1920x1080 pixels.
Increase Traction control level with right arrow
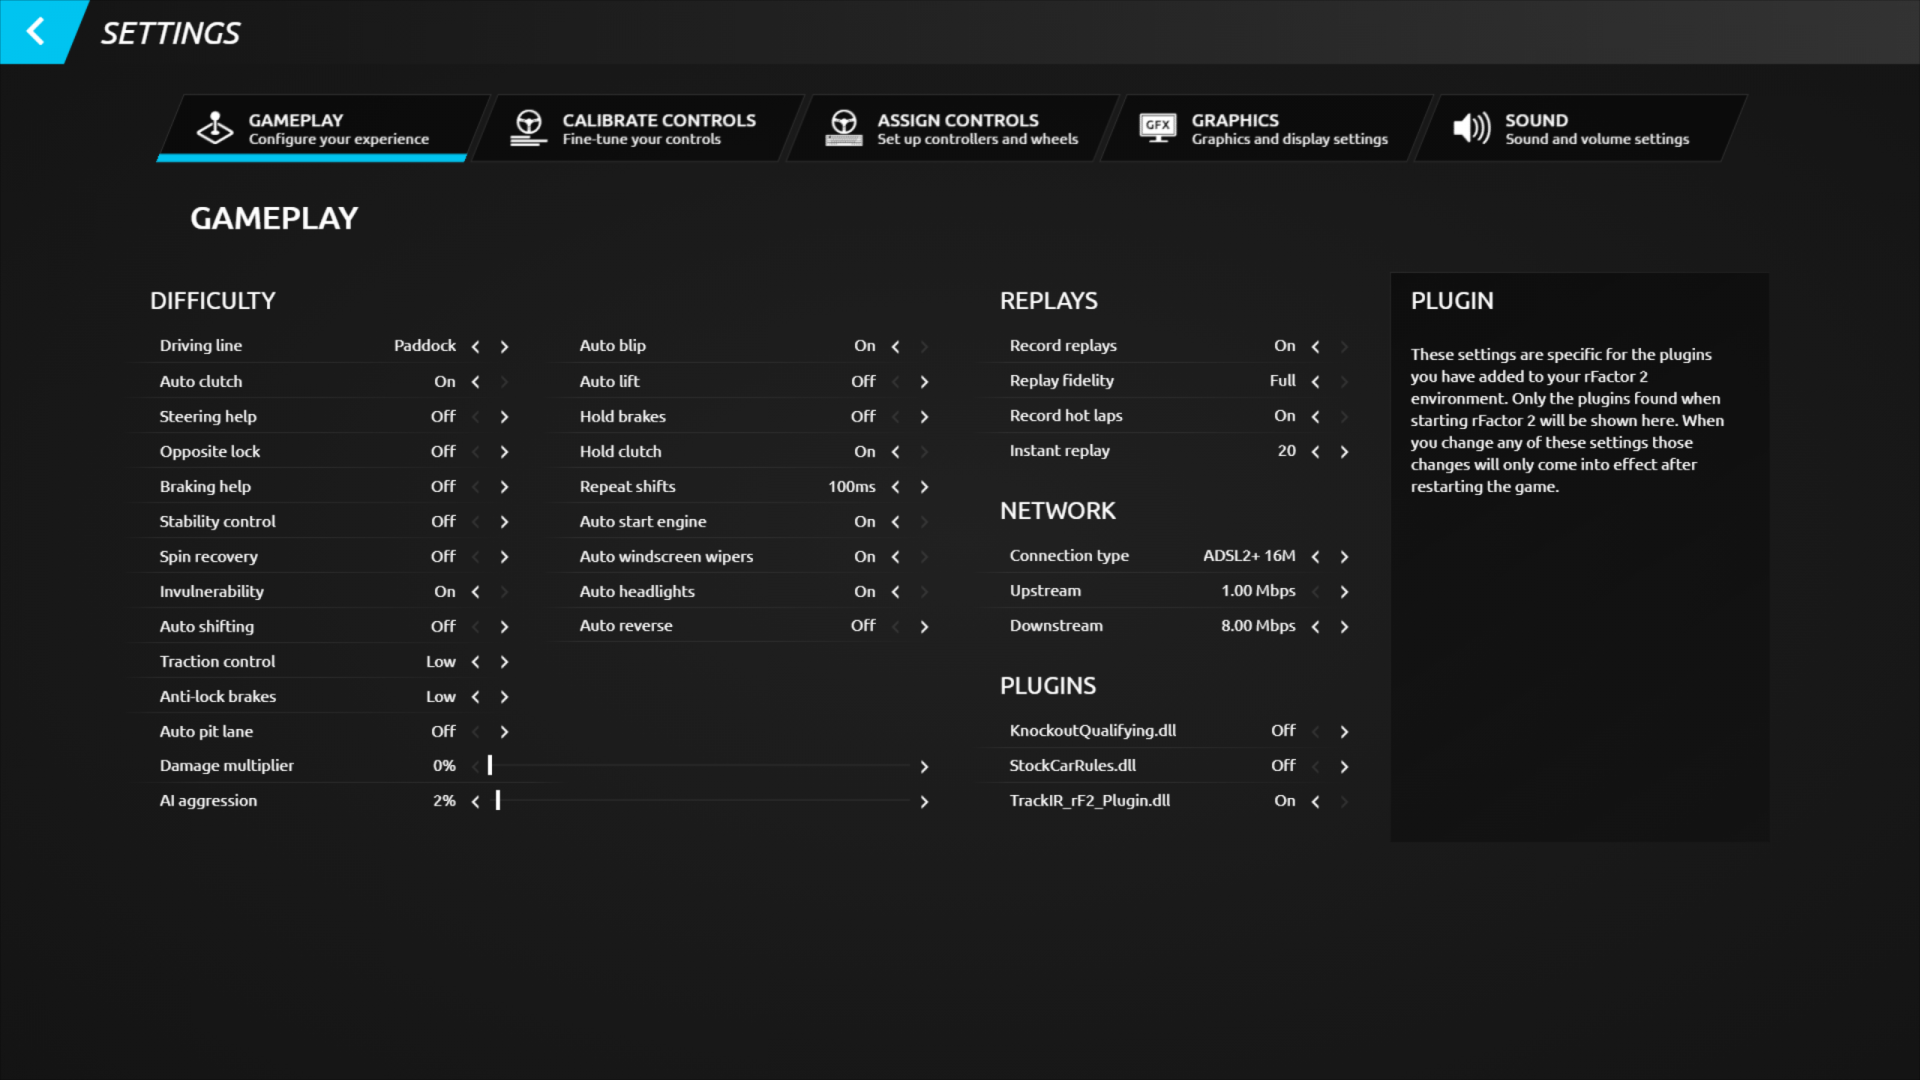[504, 661]
